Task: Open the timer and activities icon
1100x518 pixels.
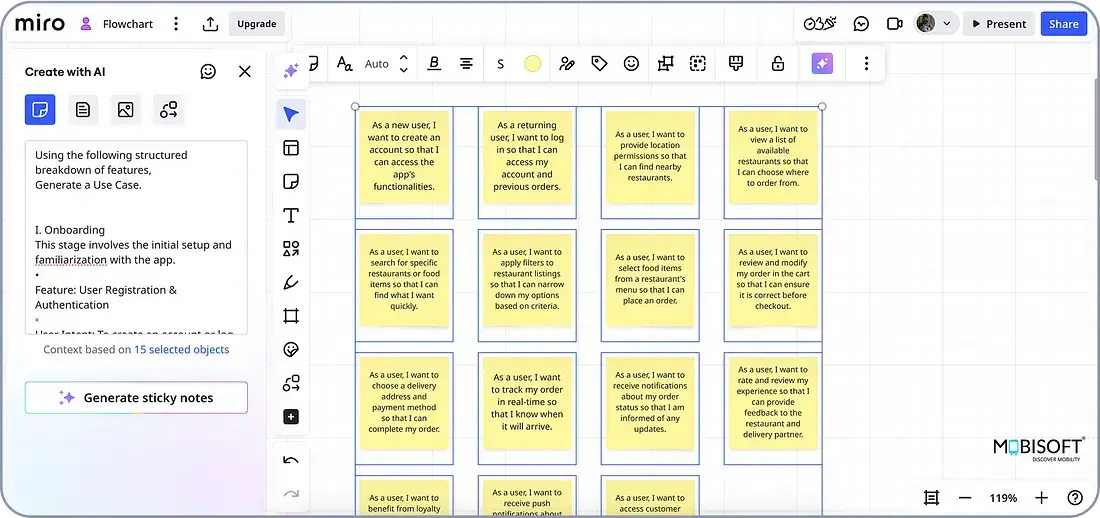Action: pos(820,24)
